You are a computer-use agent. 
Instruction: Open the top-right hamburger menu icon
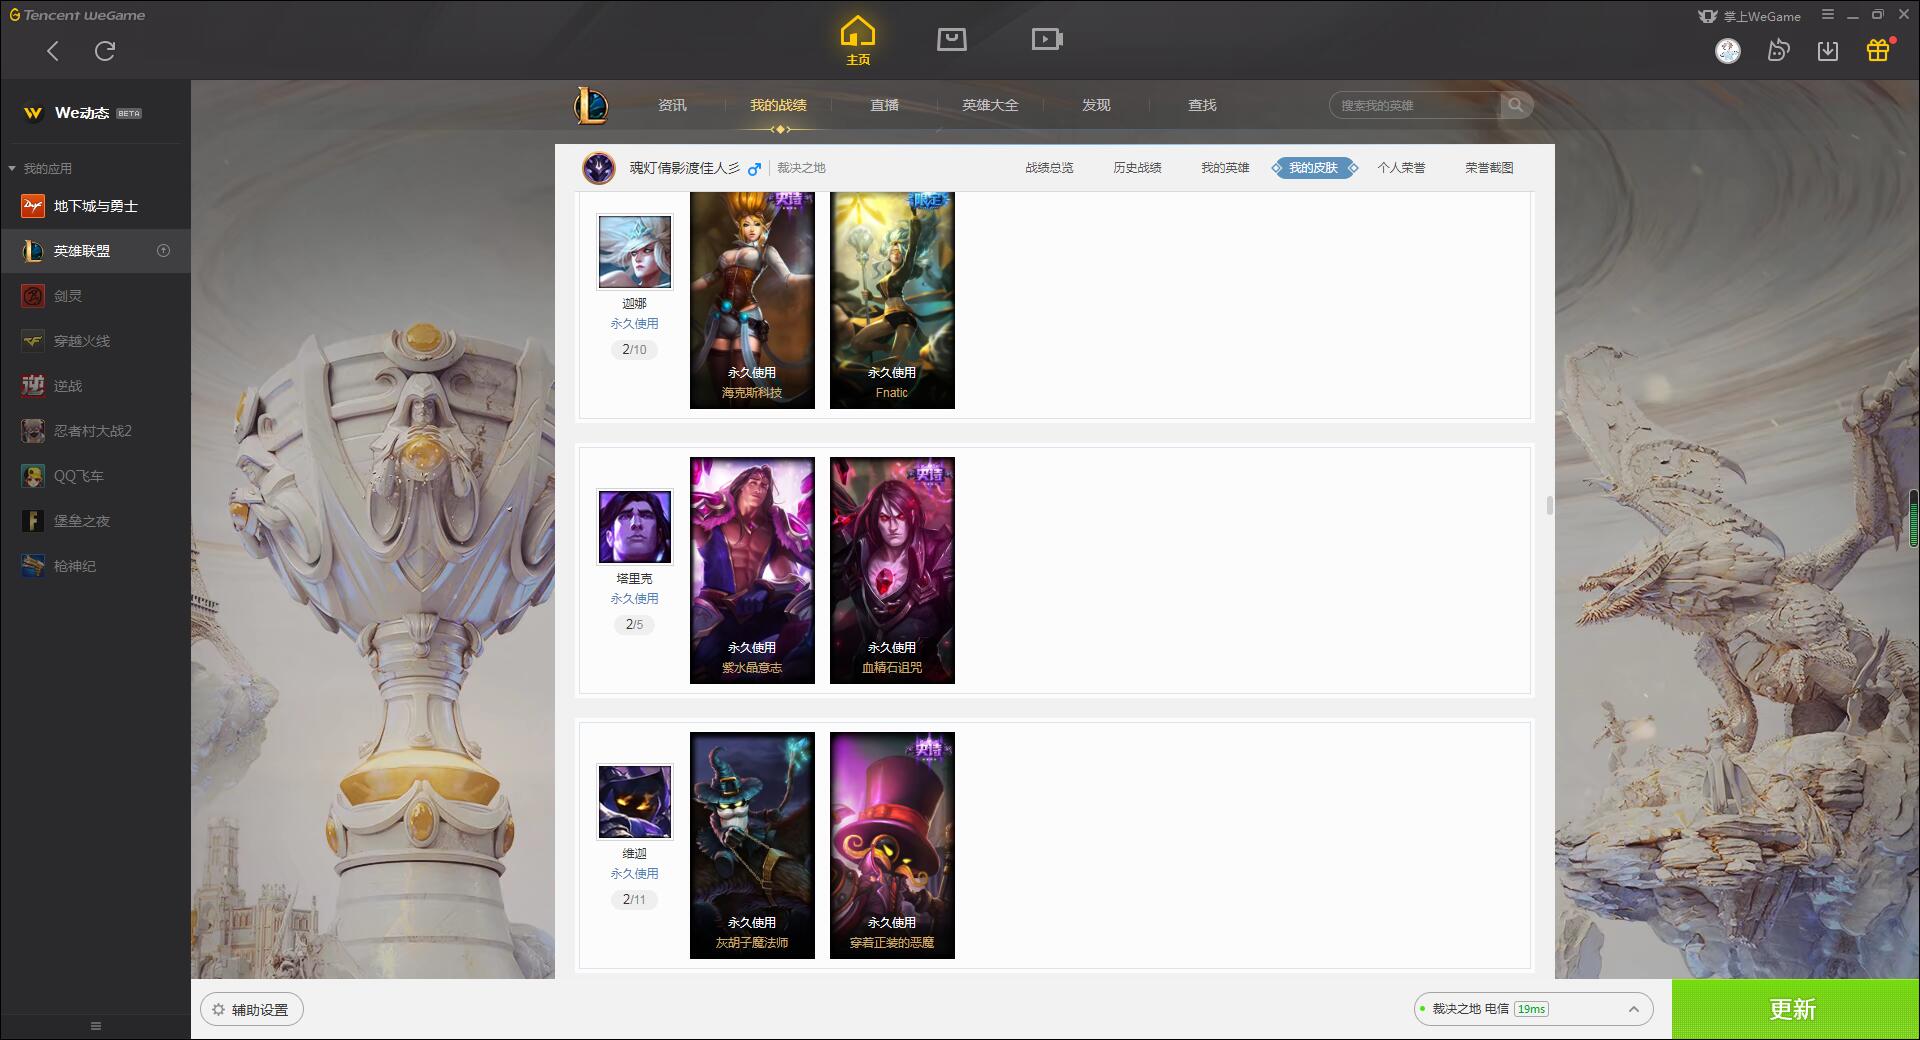1828,15
